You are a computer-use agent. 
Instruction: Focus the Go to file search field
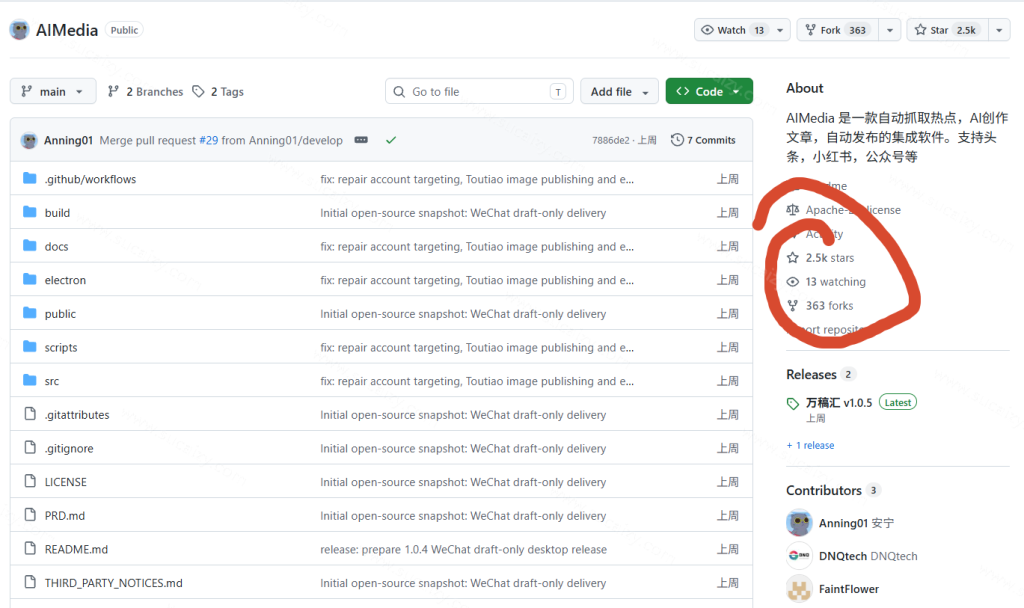point(479,91)
